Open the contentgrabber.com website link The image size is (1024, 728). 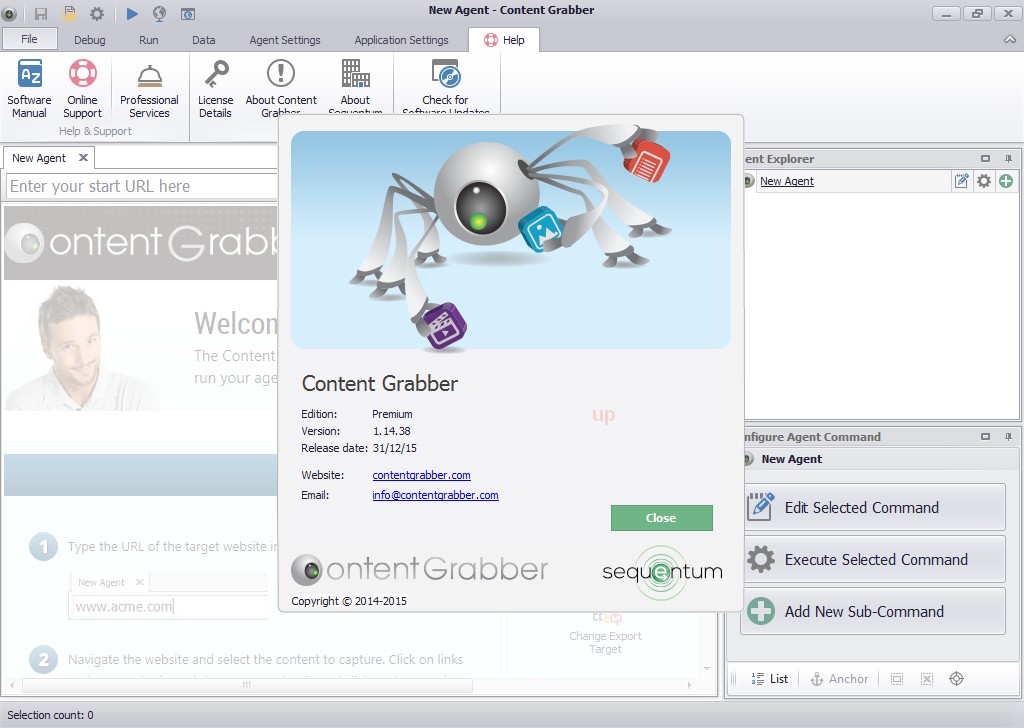pos(421,475)
